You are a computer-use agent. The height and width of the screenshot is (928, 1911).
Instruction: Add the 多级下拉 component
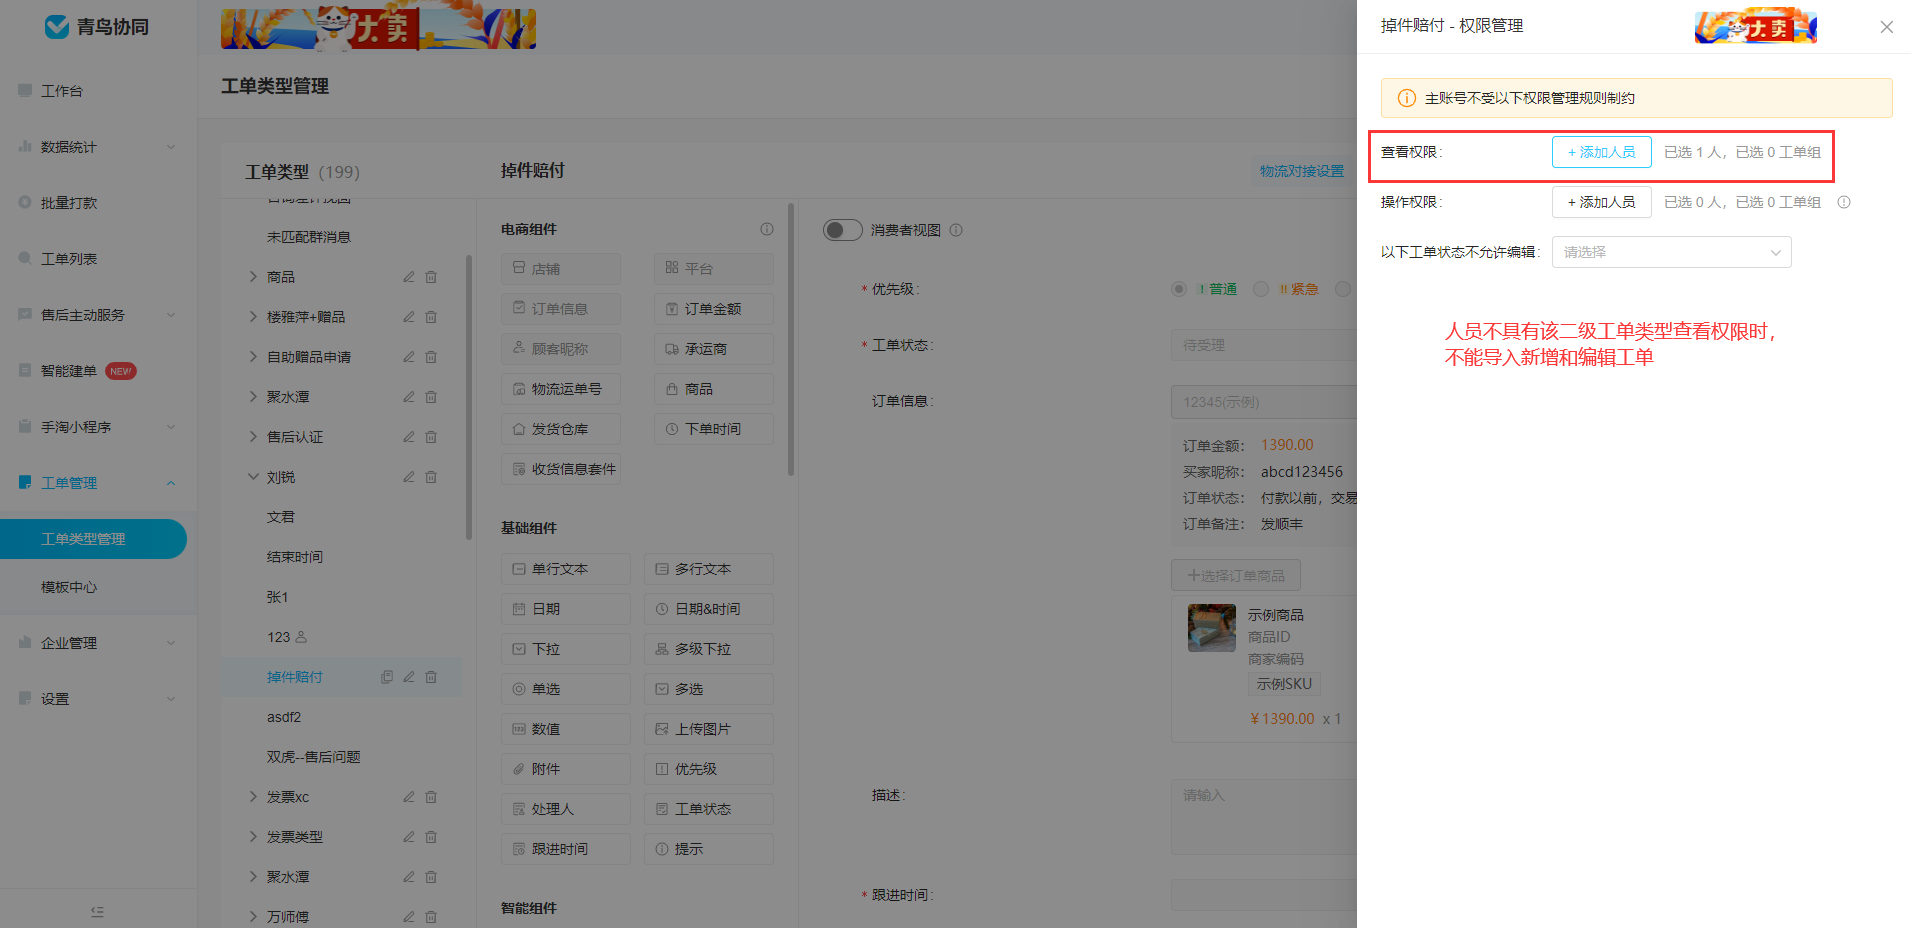tap(709, 649)
